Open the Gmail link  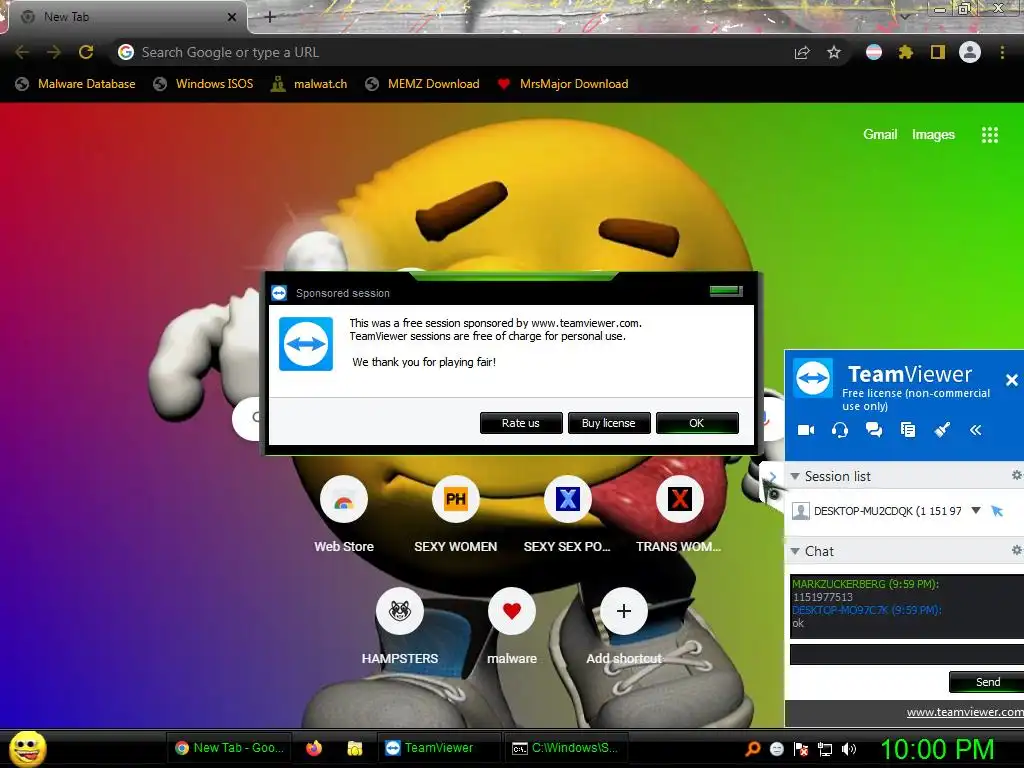(x=880, y=135)
